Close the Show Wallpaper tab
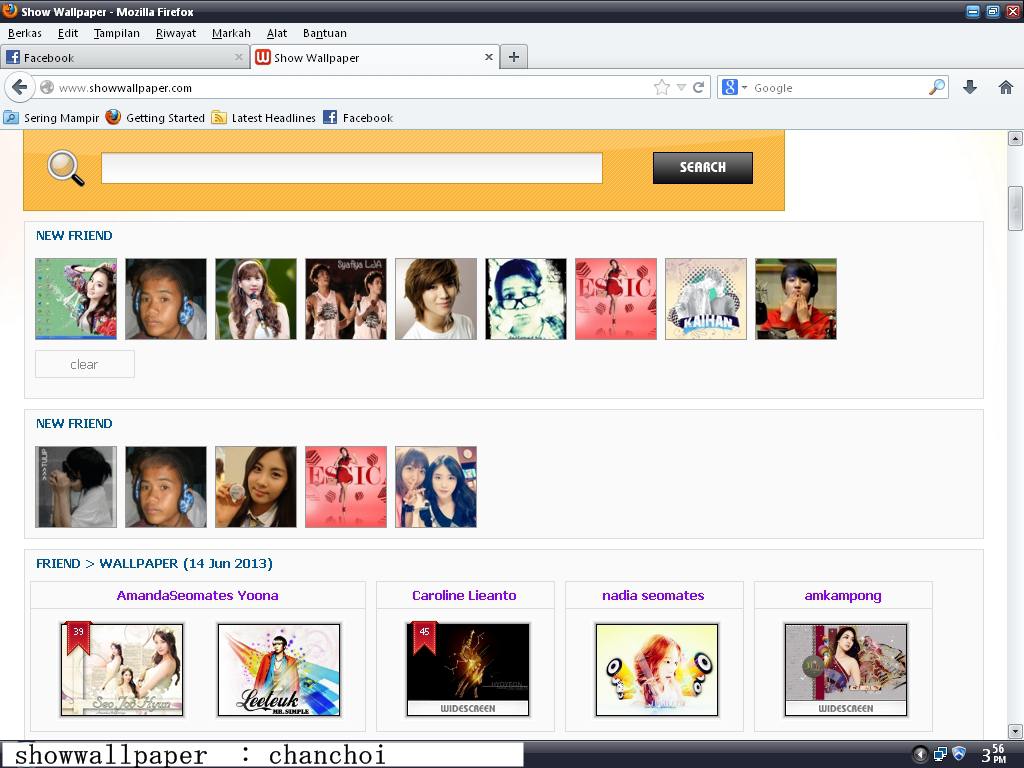Image resolution: width=1024 pixels, height=768 pixels. pos(489,57)
